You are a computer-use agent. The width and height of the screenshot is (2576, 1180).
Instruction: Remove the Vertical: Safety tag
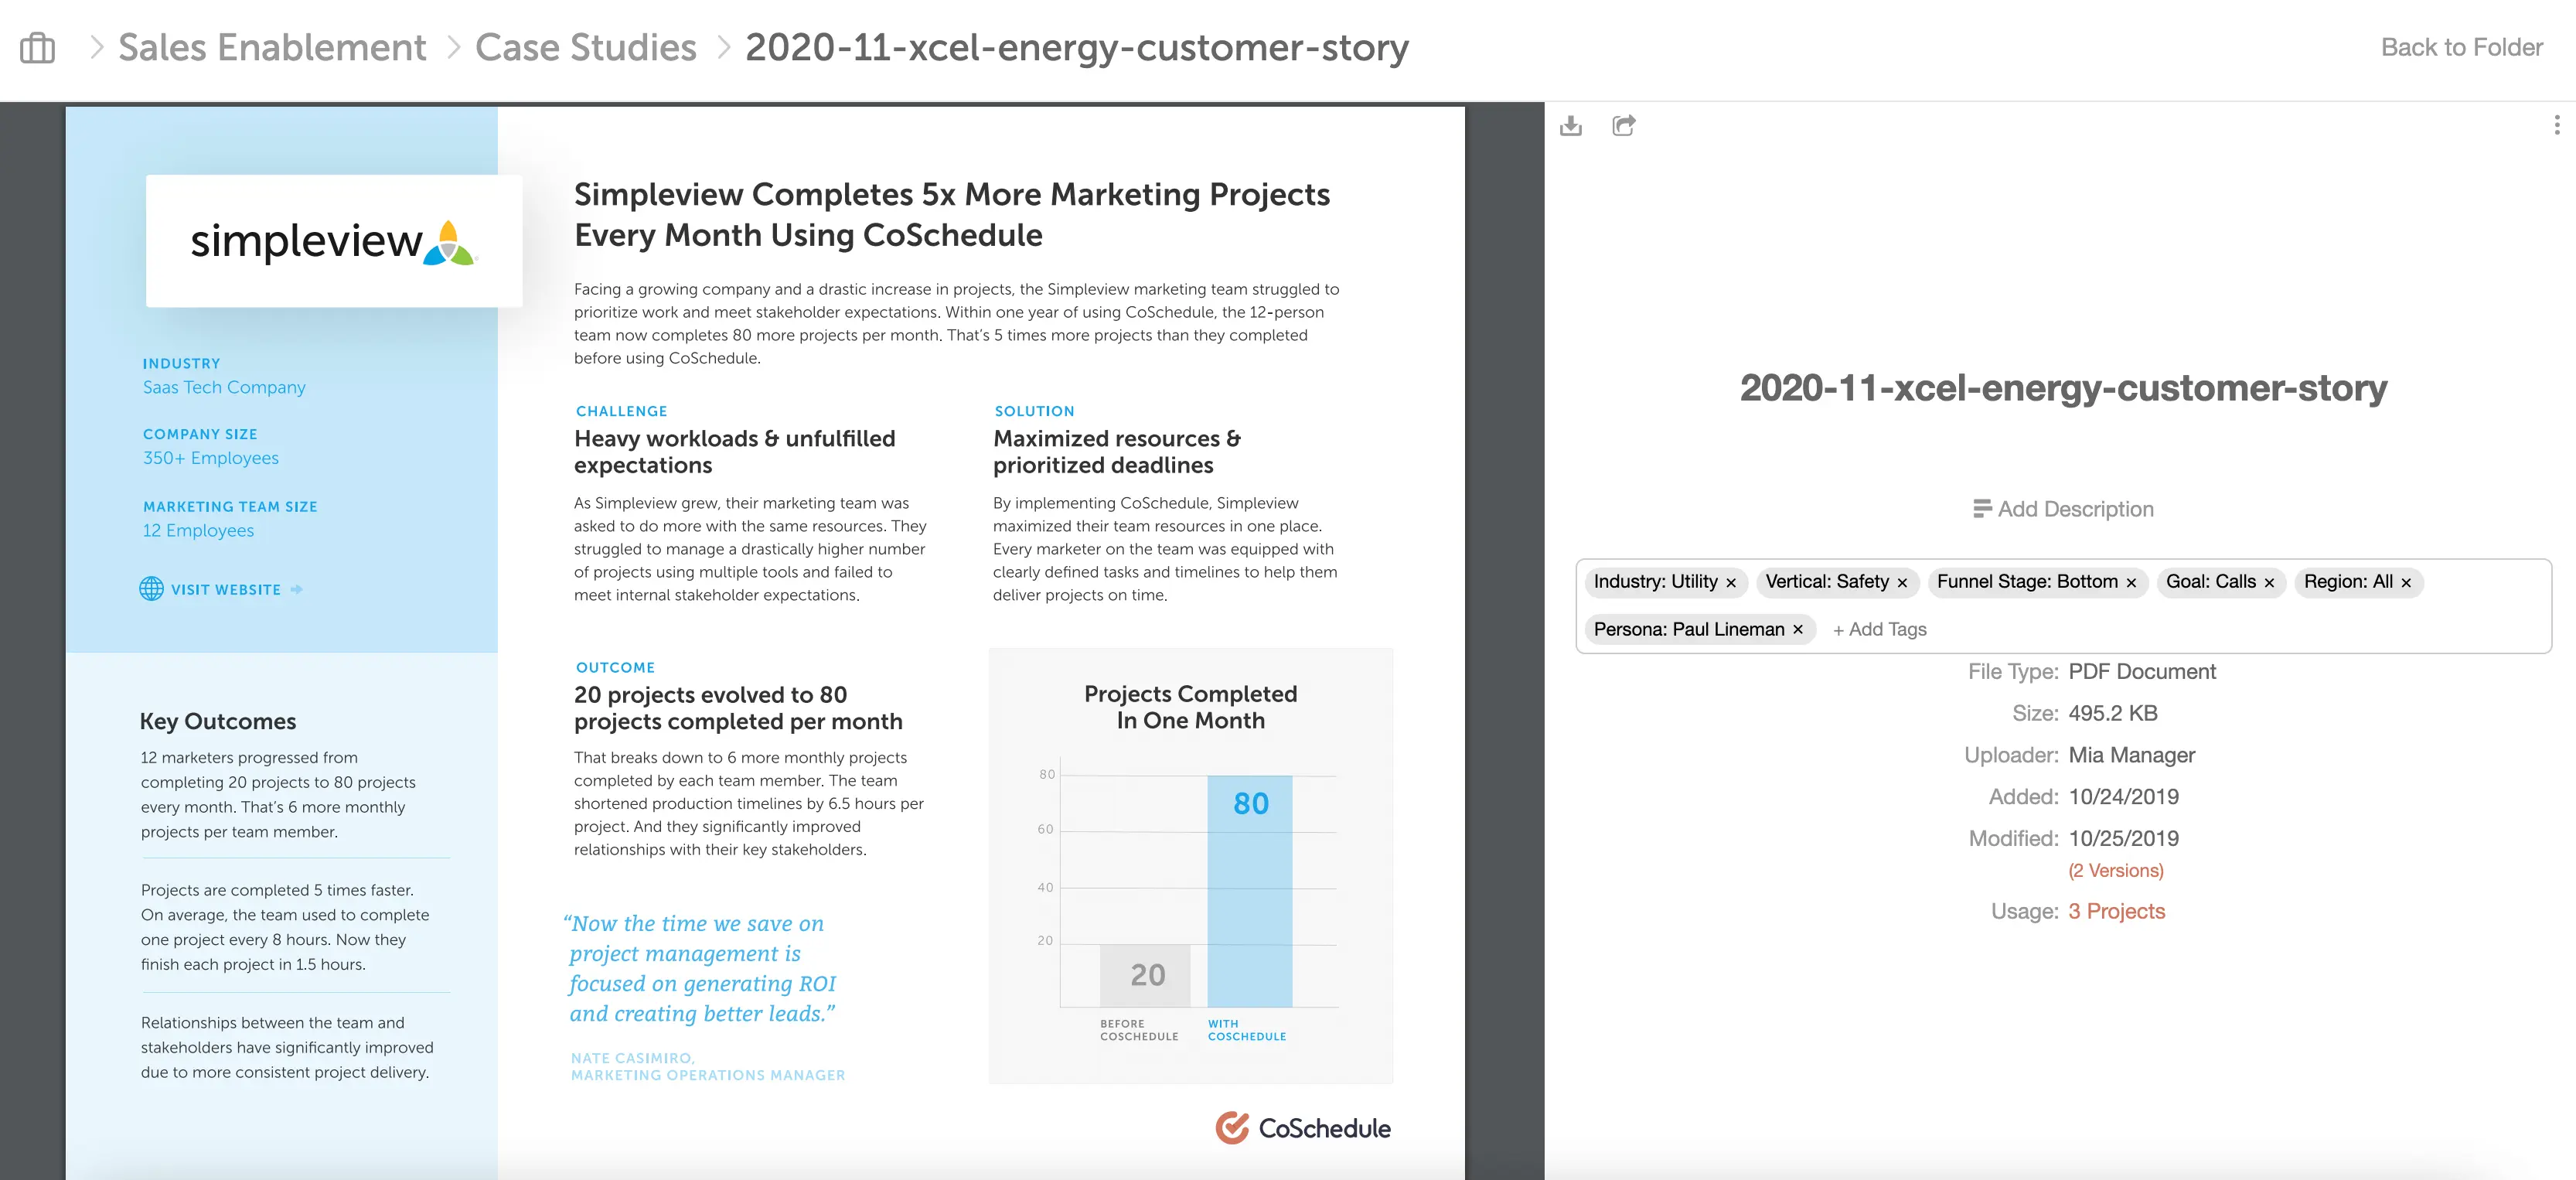1902,583
